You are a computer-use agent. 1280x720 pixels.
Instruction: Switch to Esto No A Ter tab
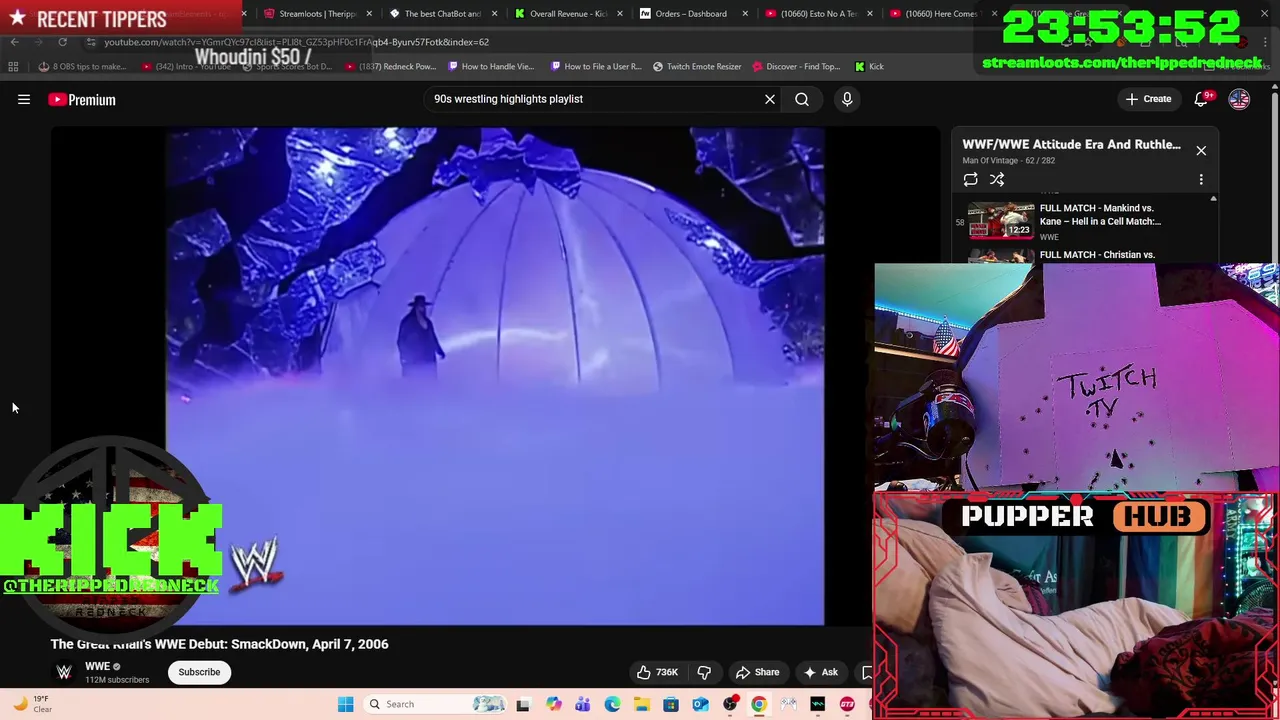816,14
